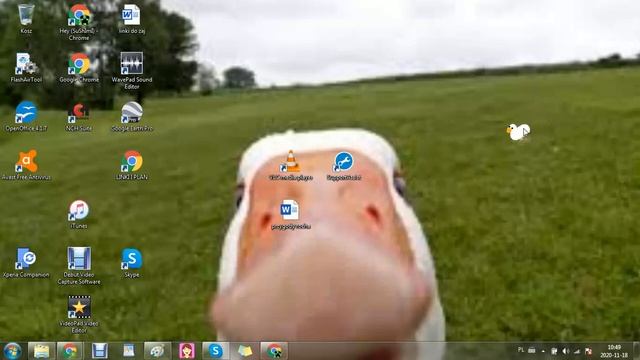This screenshot has height=360, width=640.
Task: Switch to Chrome via the taskbar button beside File Explorer
Action: pos(70,351)
